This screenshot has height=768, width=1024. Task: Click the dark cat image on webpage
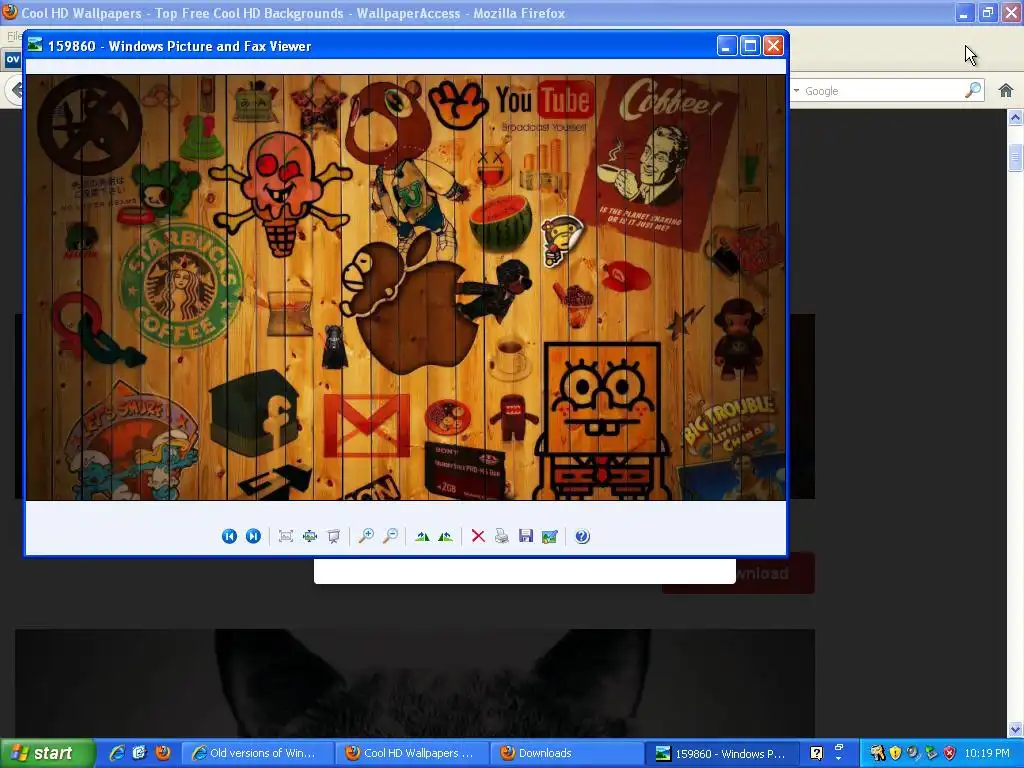(415, 683)
